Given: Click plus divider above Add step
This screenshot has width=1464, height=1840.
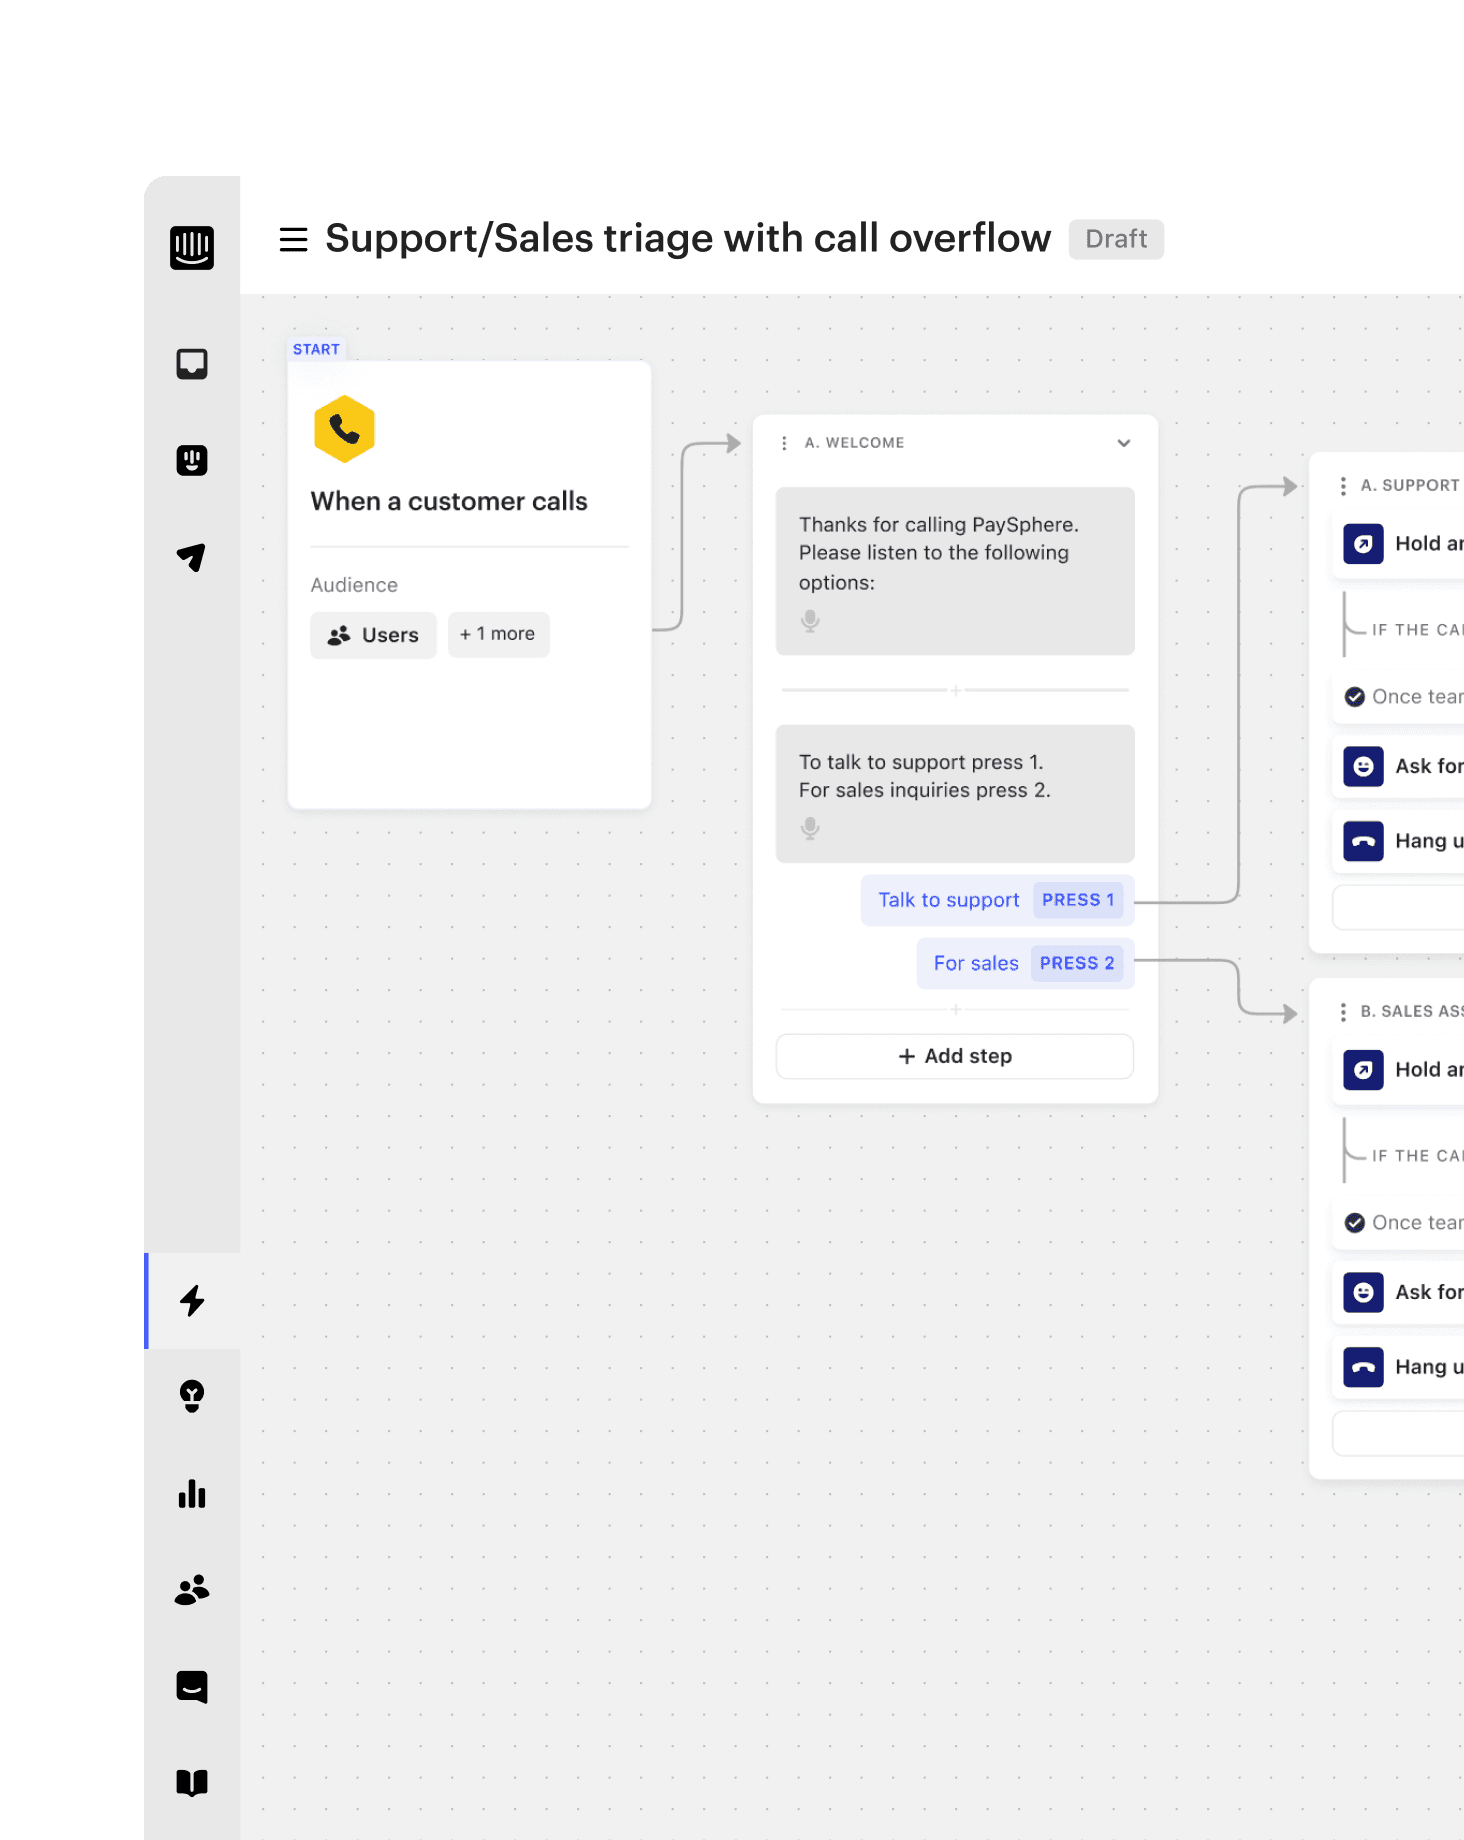Looking at the screenshot, I should pyautogui.click(x=955, y=1010).
